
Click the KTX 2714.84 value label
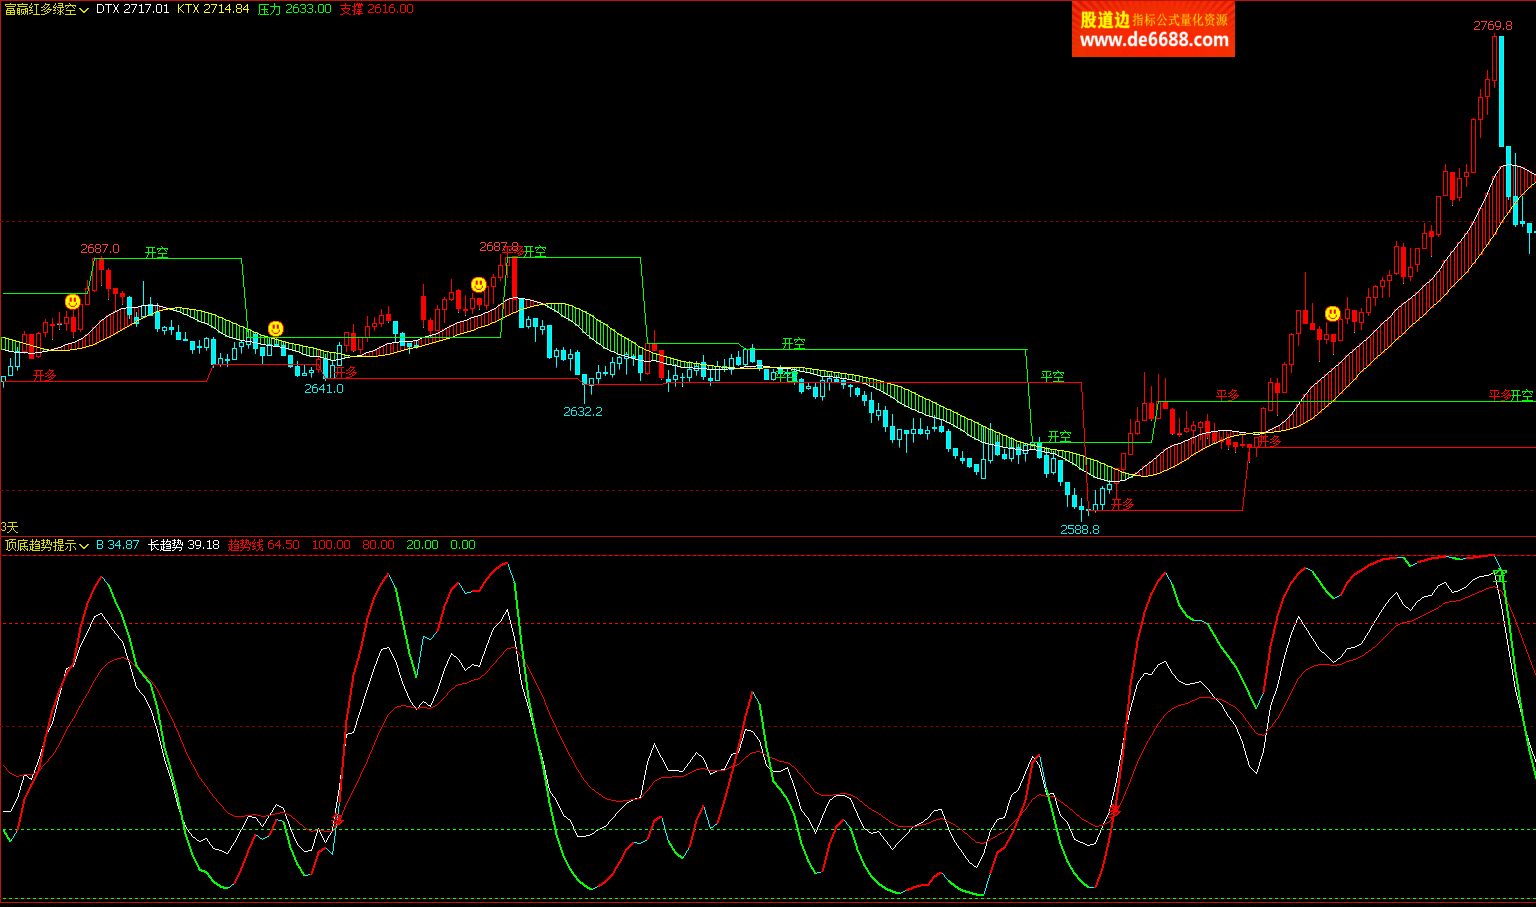(213, 9)
